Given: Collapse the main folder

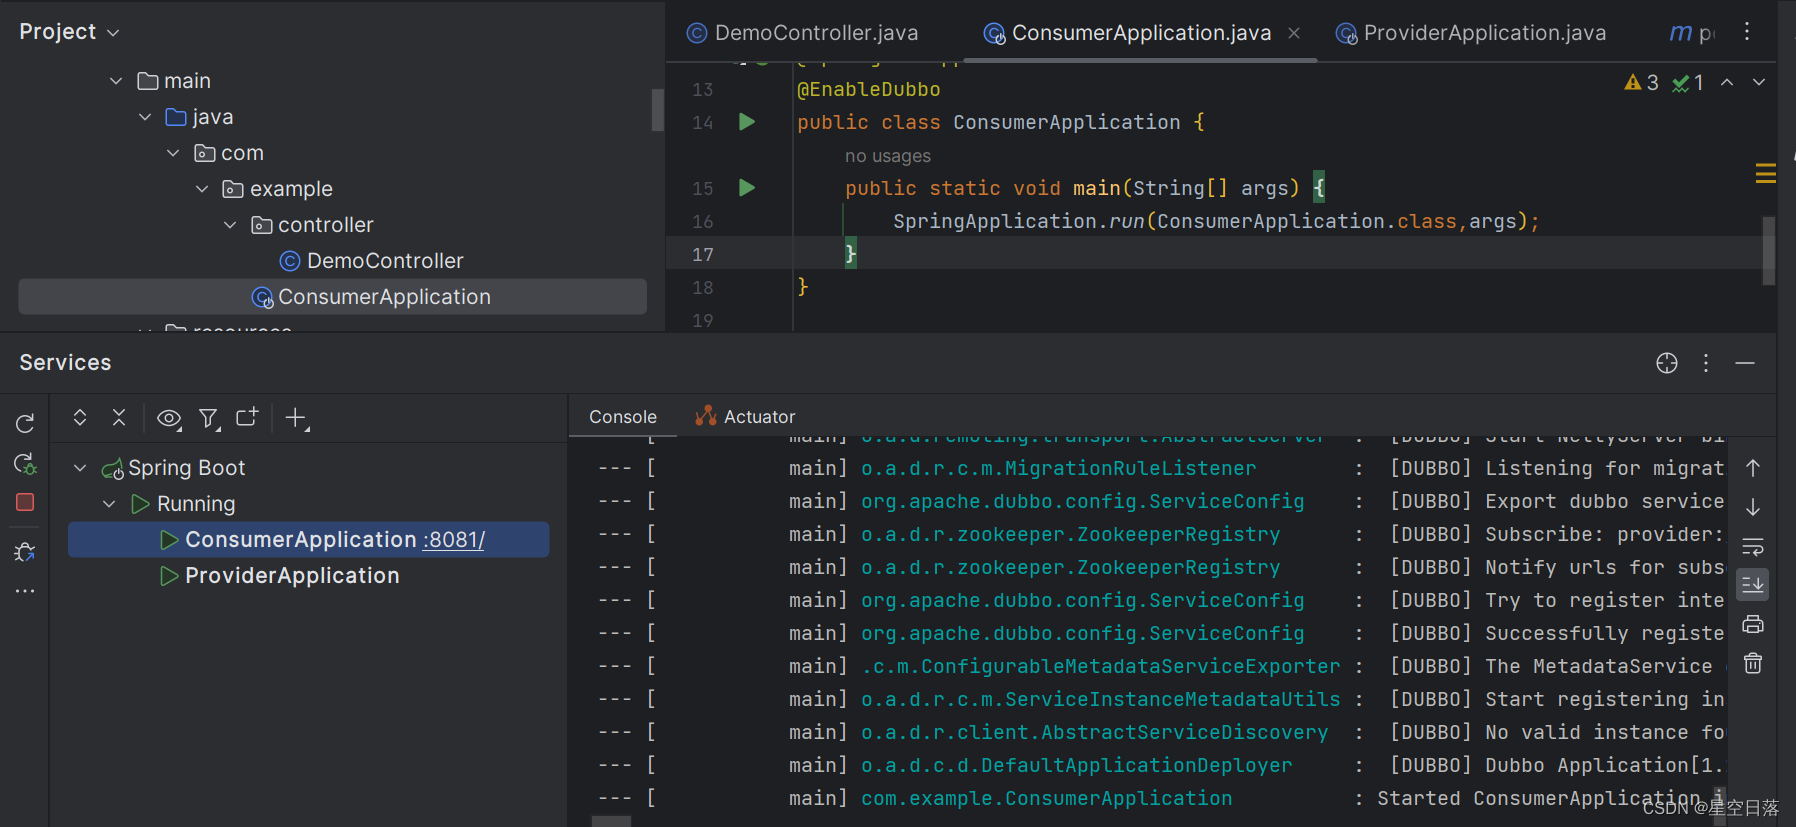Looking at the screenshot, I should (x=116, y=81).
